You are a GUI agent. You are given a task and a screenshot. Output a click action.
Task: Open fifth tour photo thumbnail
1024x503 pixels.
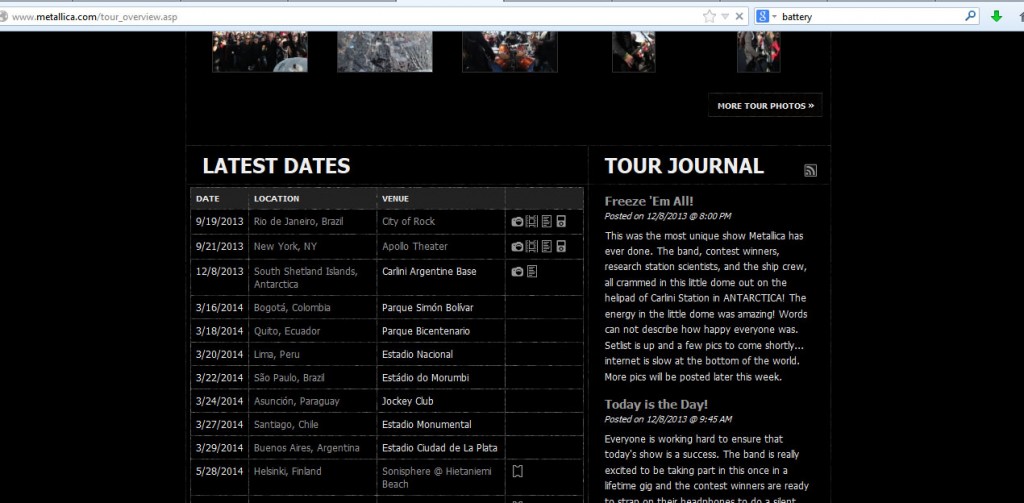pos(759,52)
